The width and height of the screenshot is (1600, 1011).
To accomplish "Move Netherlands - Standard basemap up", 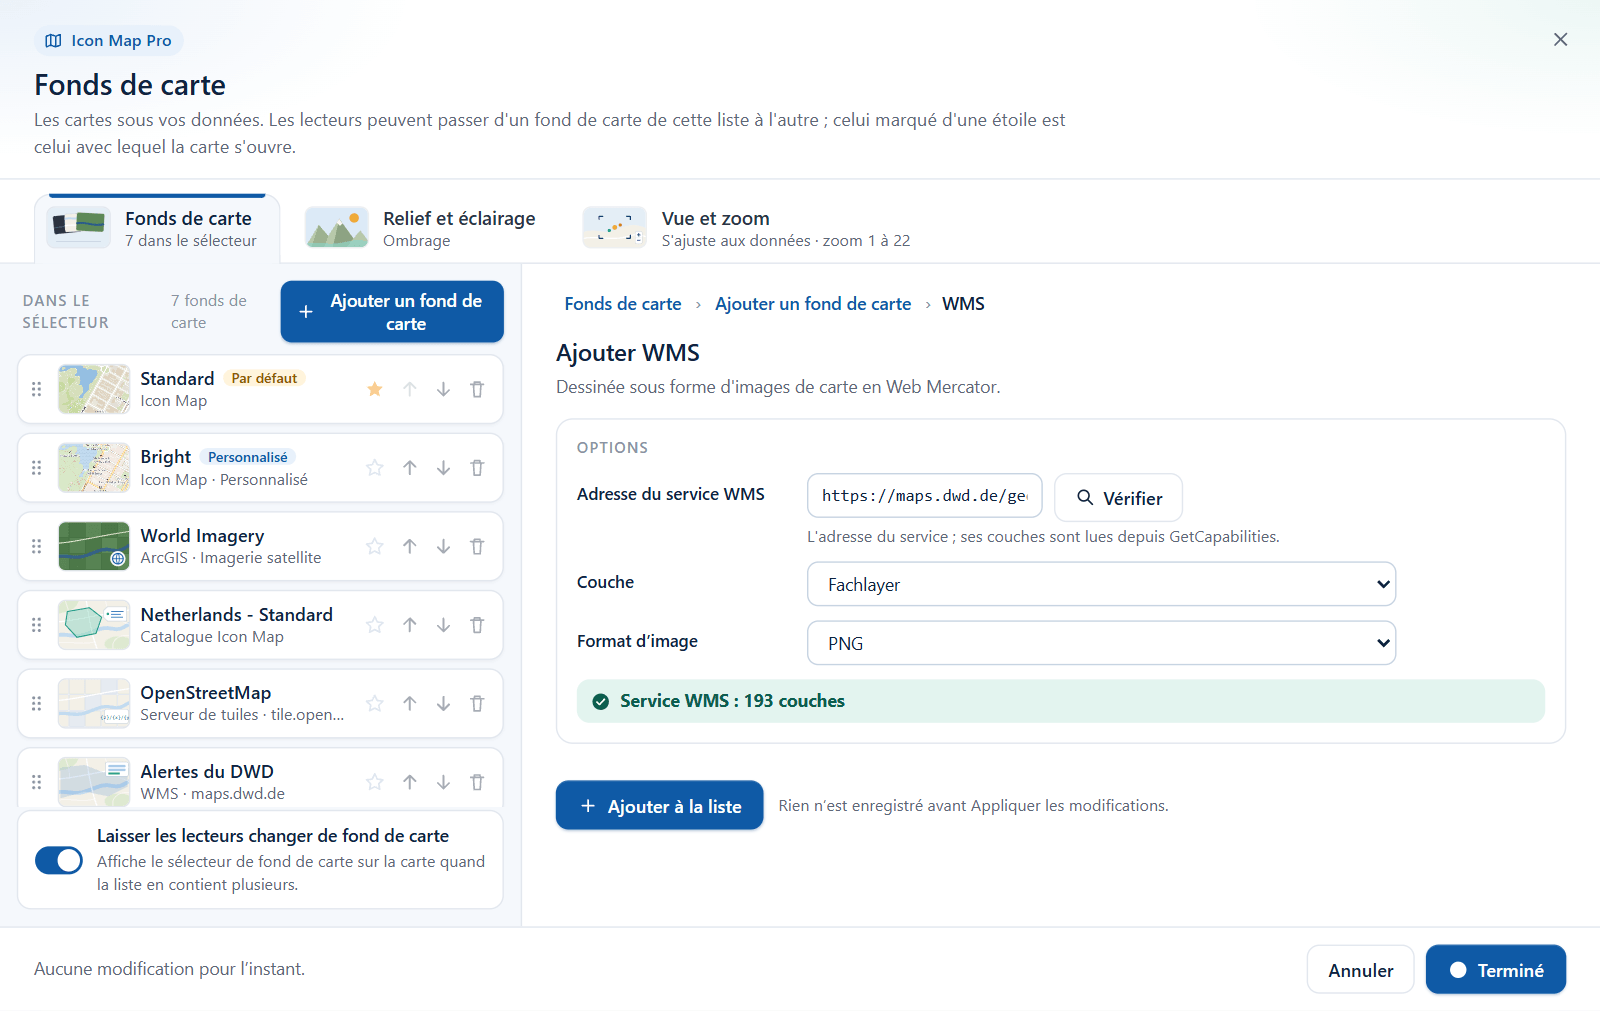I will pos(410,625).
